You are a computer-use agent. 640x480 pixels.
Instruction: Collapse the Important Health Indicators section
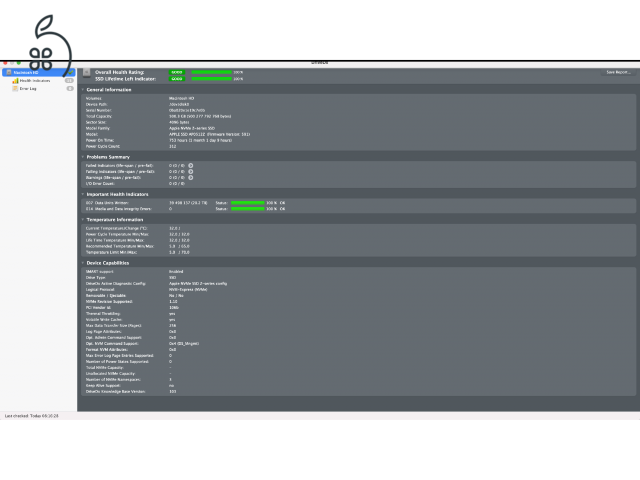coord(83,194)
